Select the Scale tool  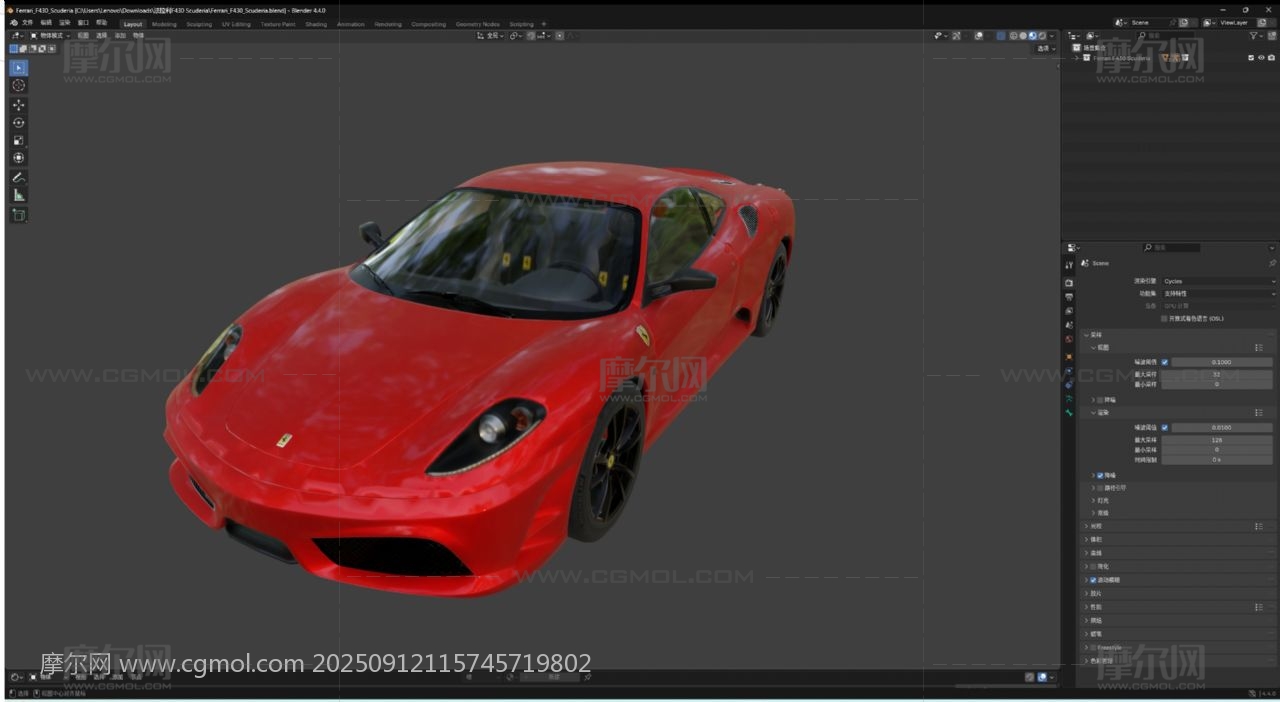coord(19,140)
